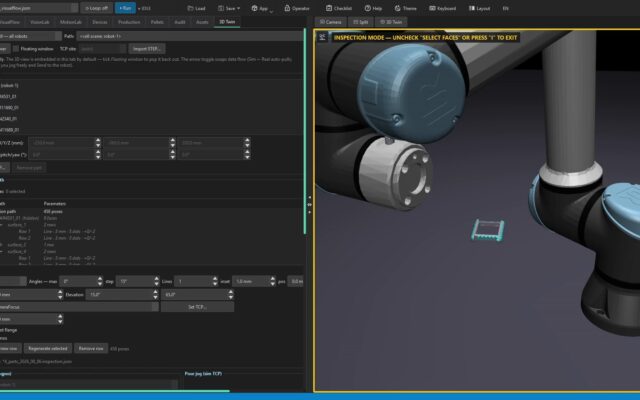Switch to Operator mode icon
Screen dimensions: 640x400
tap(287, 8)
